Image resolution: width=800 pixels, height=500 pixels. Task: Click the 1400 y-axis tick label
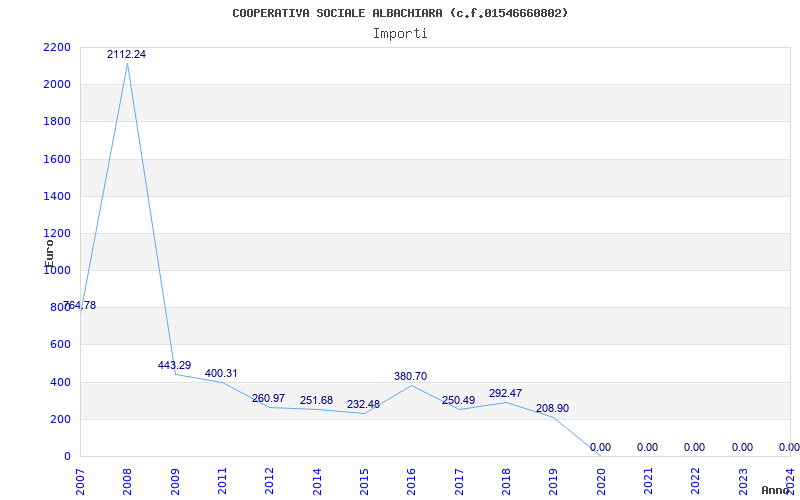[57, 196]
